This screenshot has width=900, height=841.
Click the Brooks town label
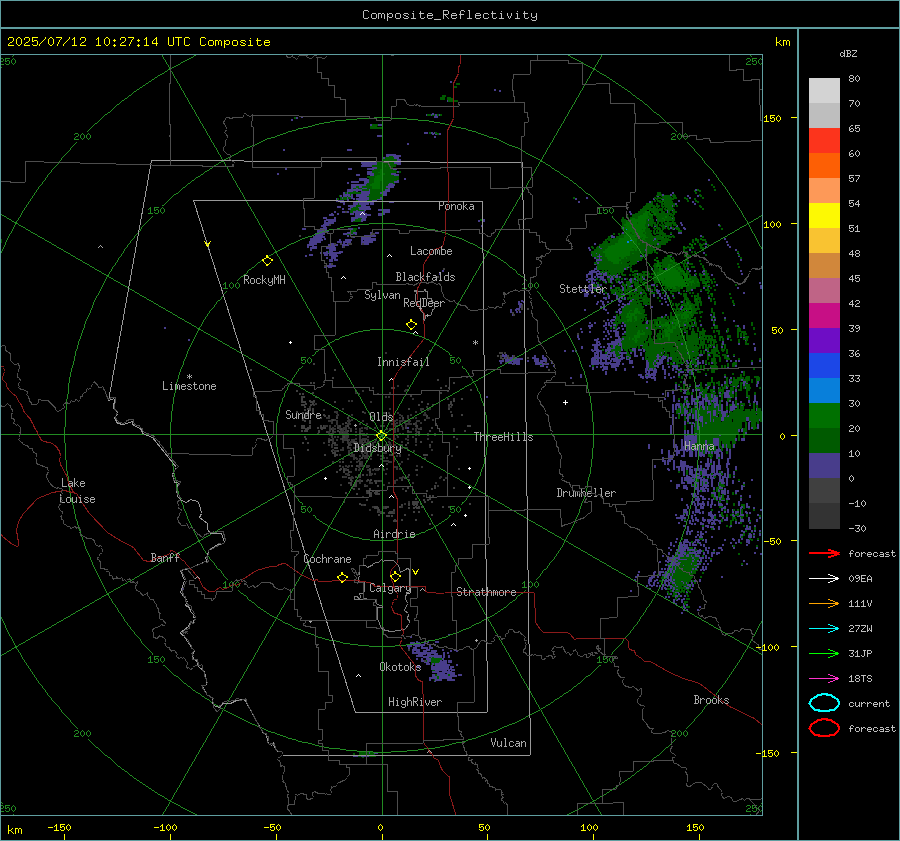711,700
